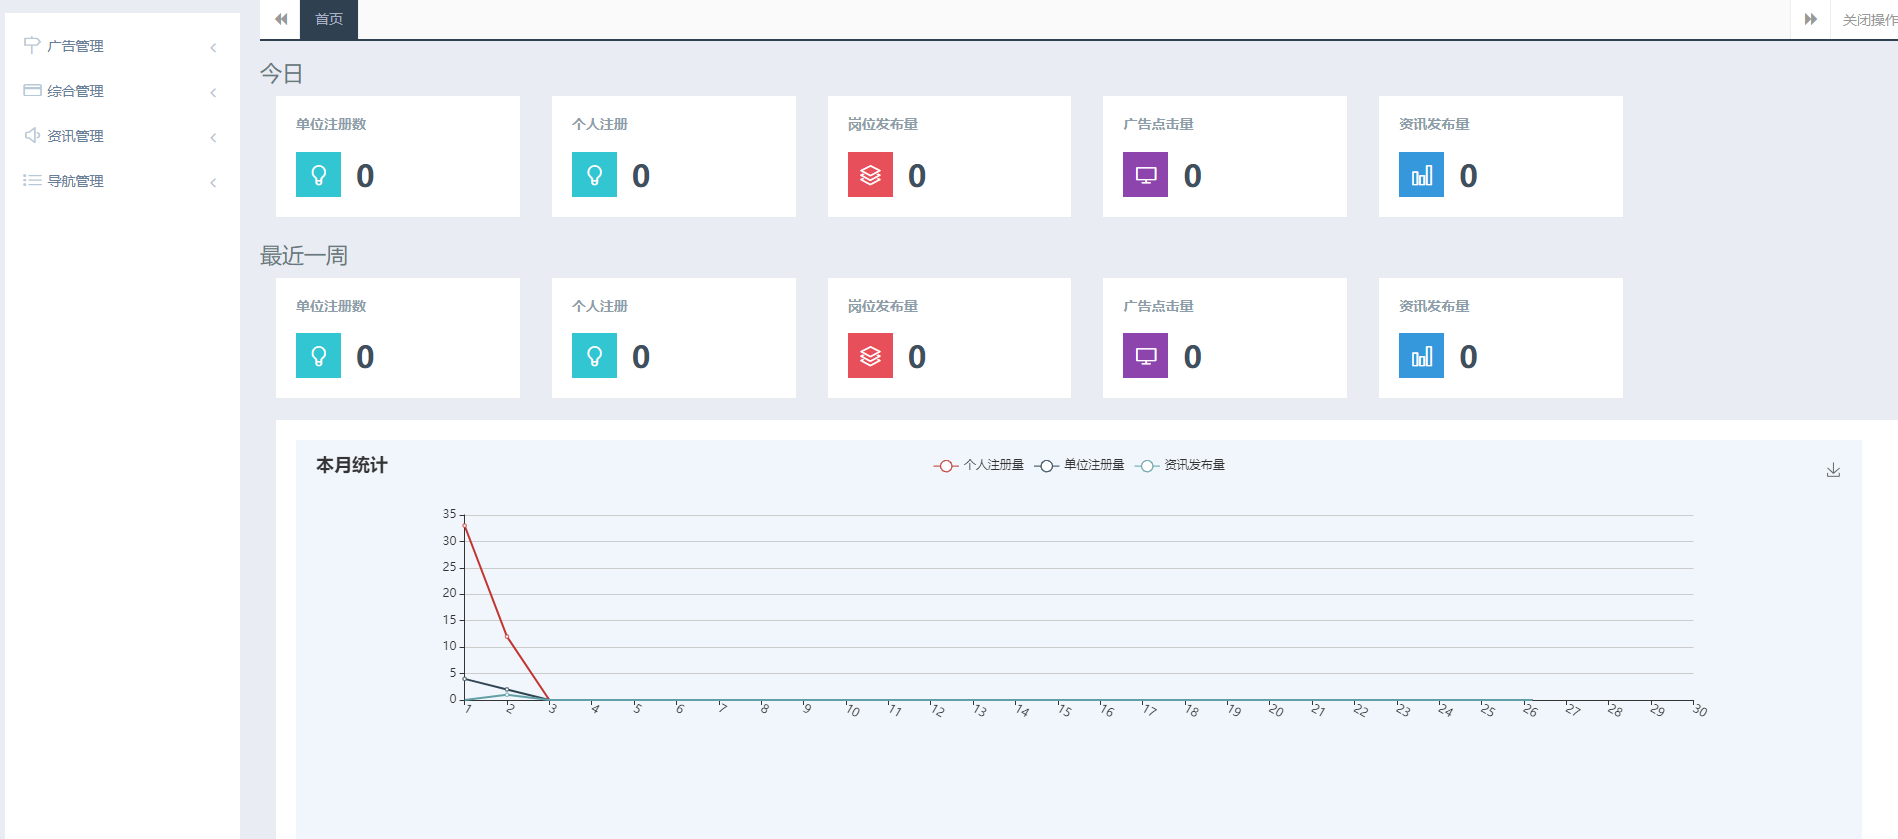1898x839 pixels.
Task: Click today's 单位注册数 label
Action: [331, 124]
